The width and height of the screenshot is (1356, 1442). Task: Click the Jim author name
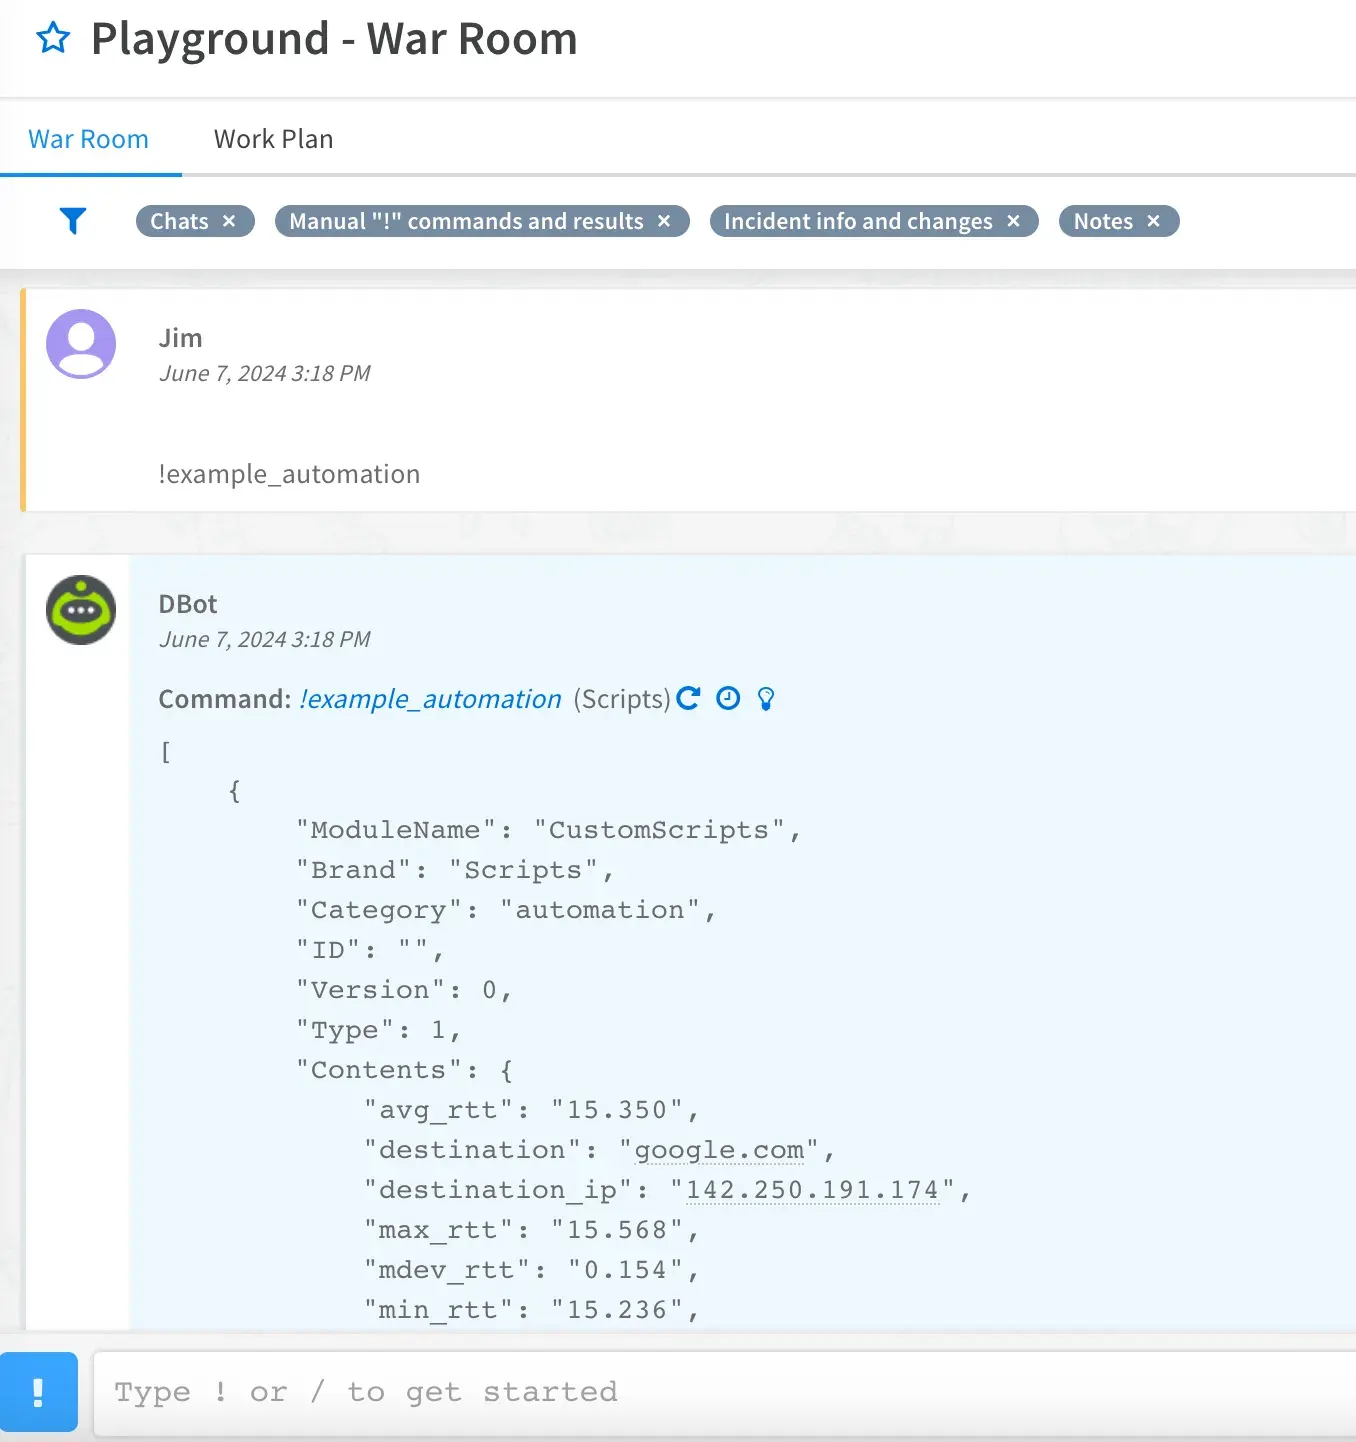tap(180, 338)
